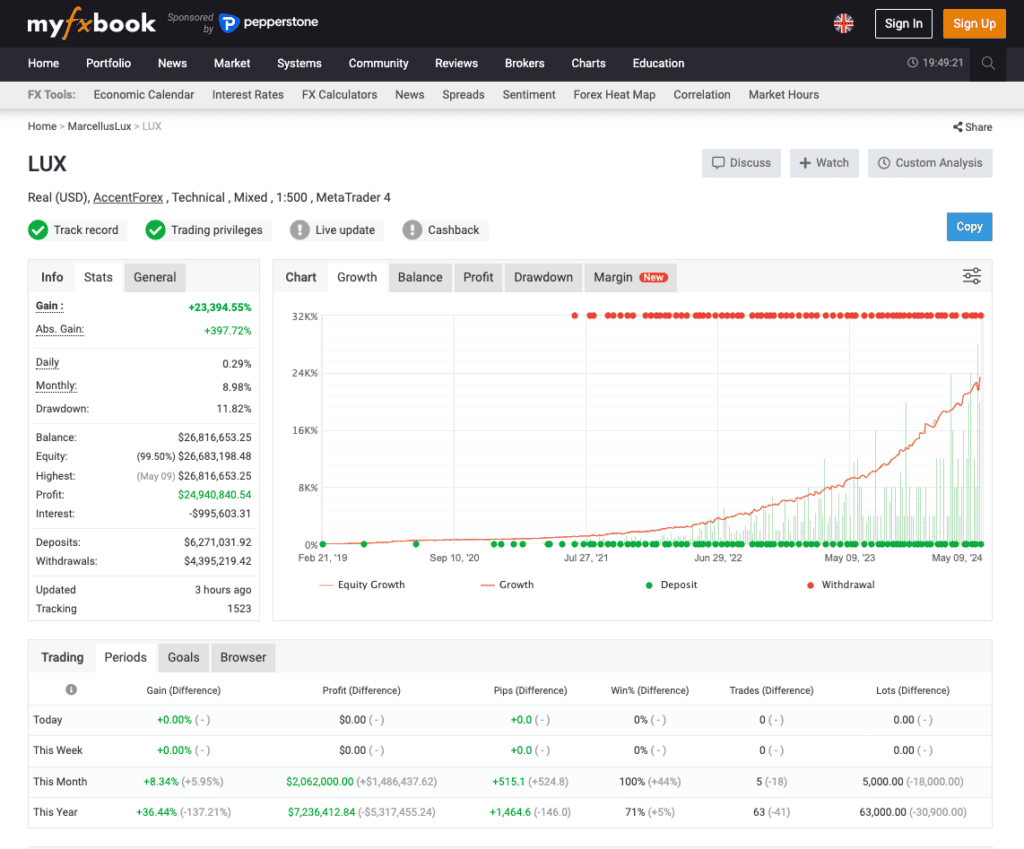Toggle Deposit markers in chart legend
Image resolution: width=1024 pixels, height=849 pixels.
[671, 585]
